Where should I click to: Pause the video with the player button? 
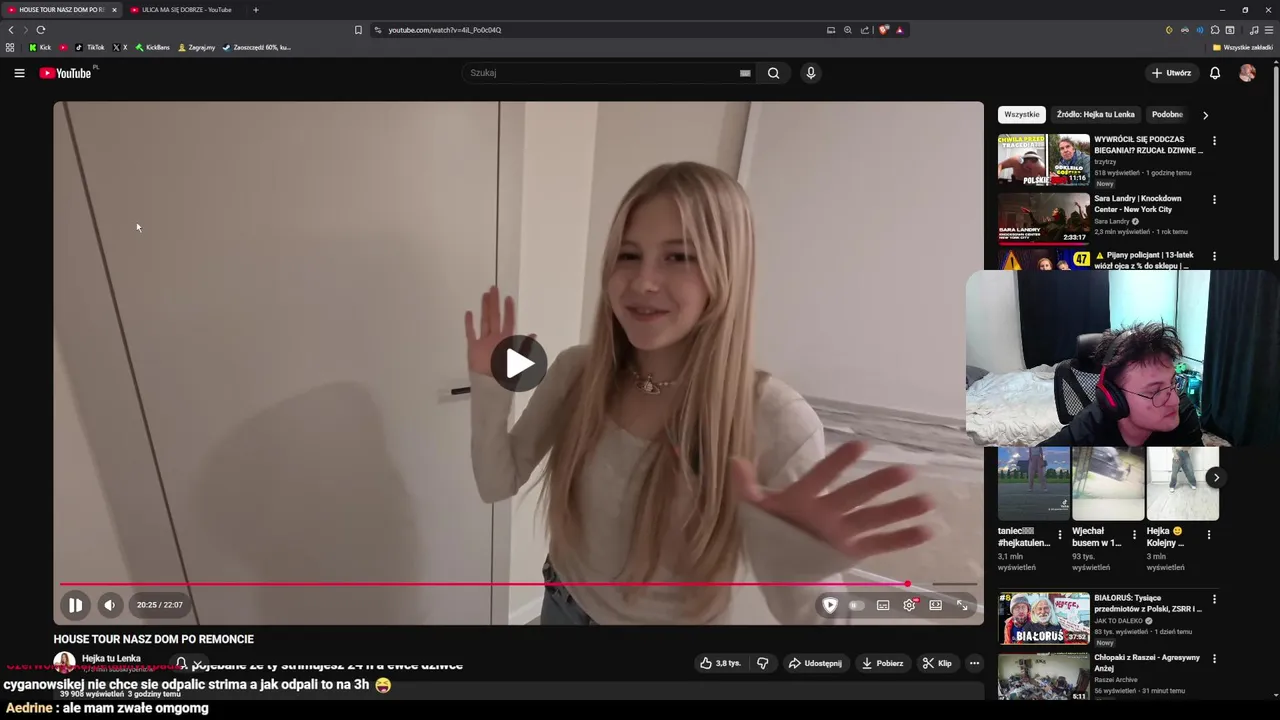tap(75, 605)
